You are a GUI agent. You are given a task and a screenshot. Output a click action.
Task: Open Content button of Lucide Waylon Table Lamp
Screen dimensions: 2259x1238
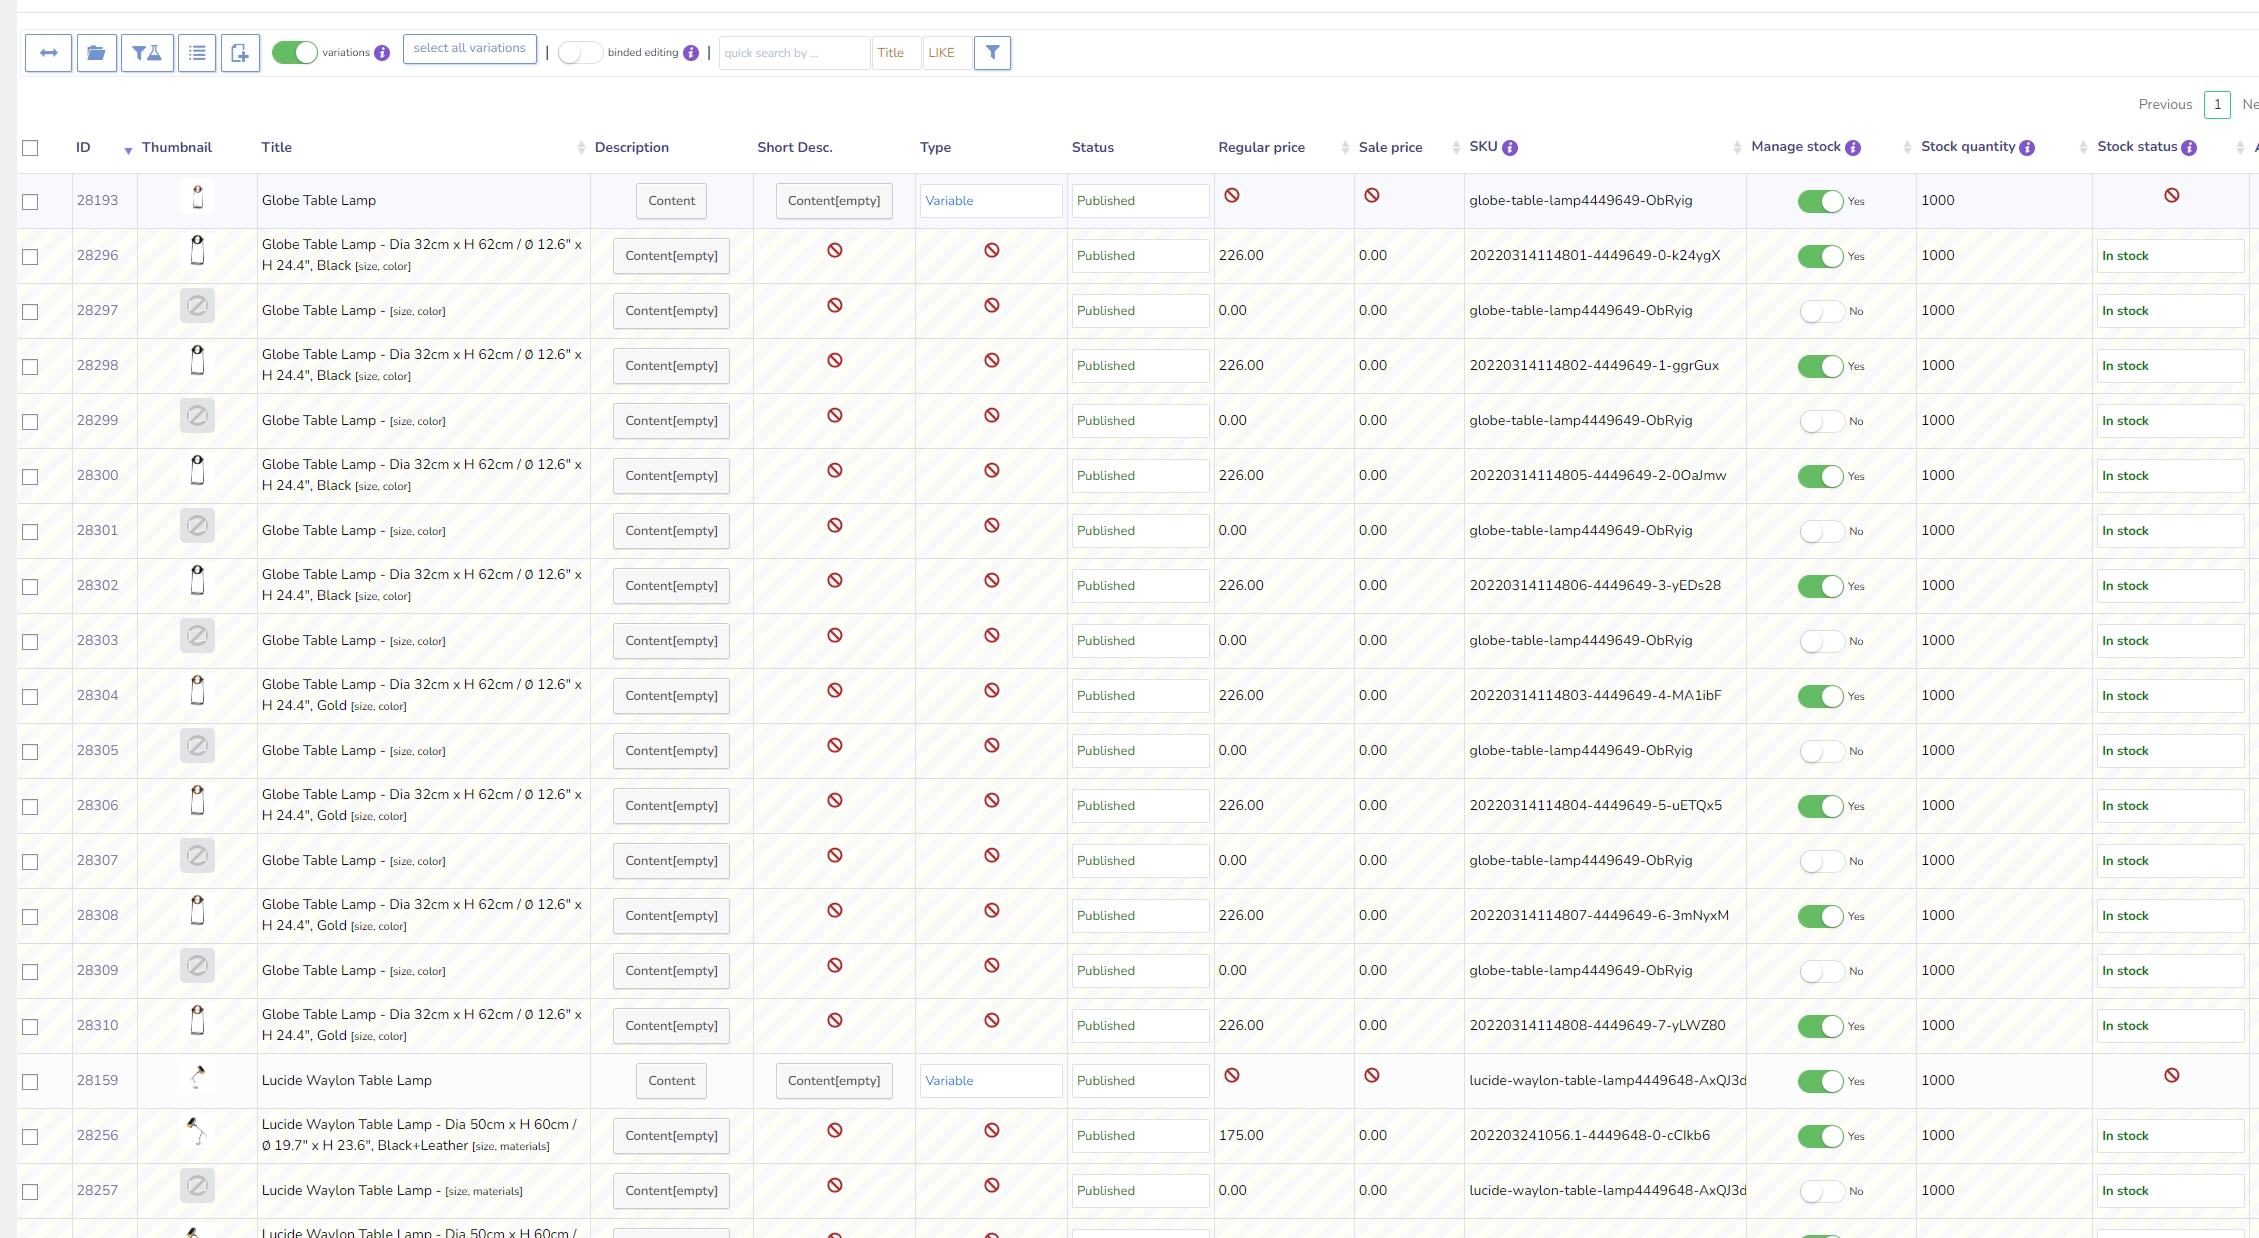point(671,1081)
